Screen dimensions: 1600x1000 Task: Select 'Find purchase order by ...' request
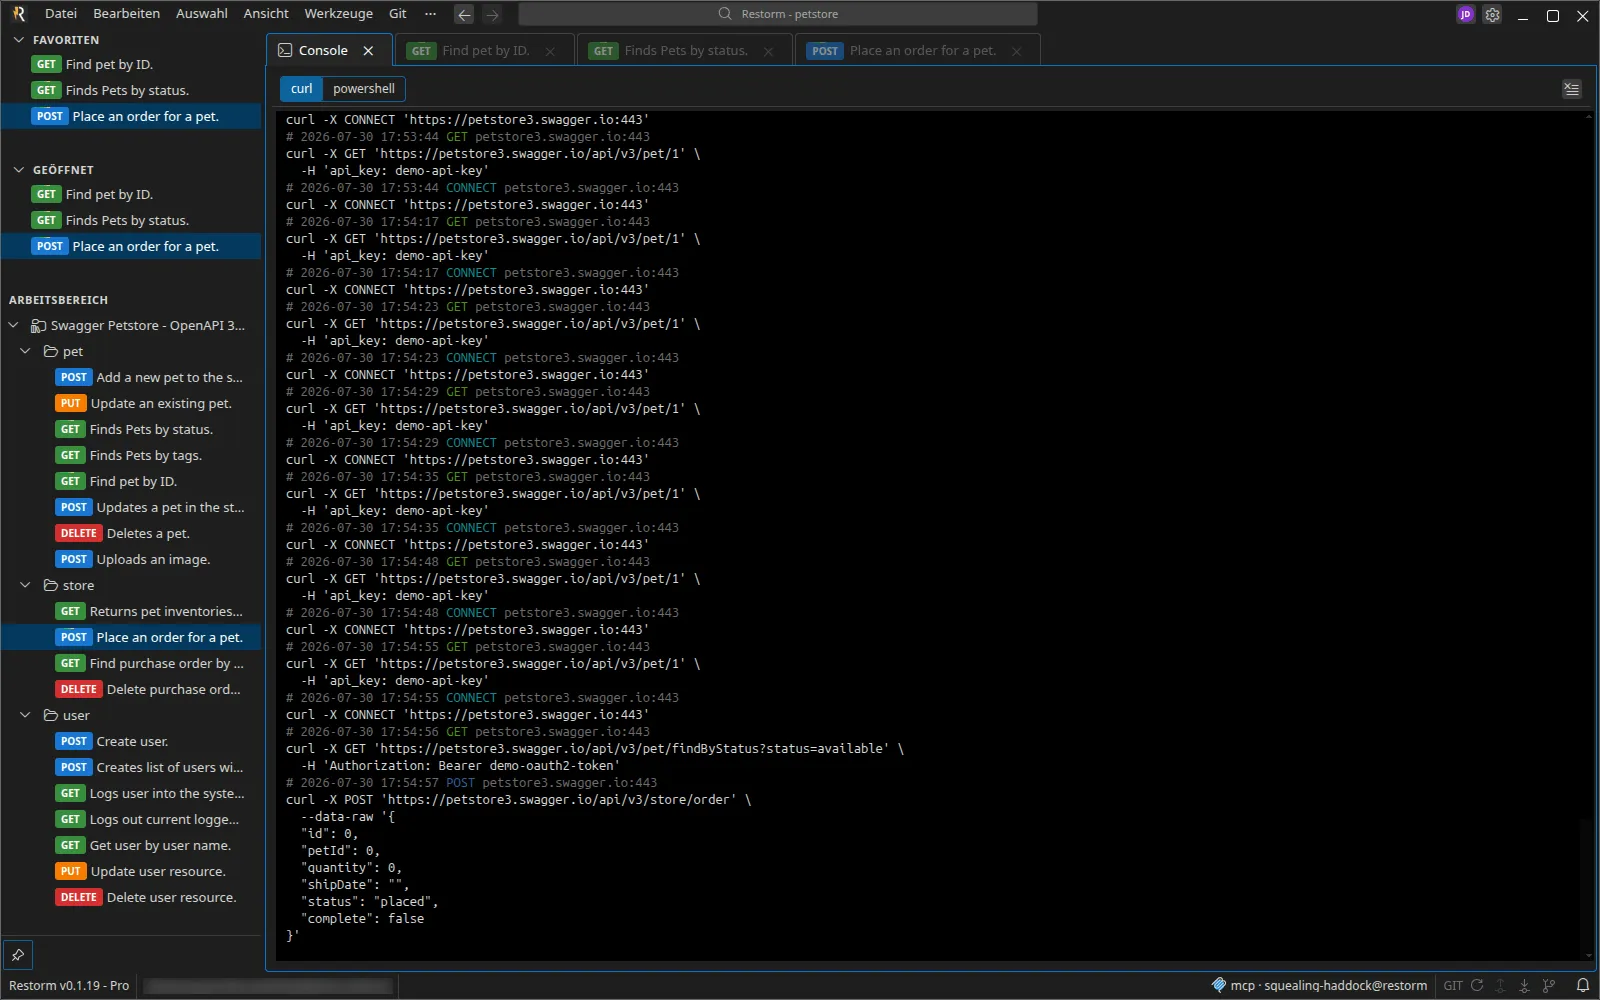point(131,664)
